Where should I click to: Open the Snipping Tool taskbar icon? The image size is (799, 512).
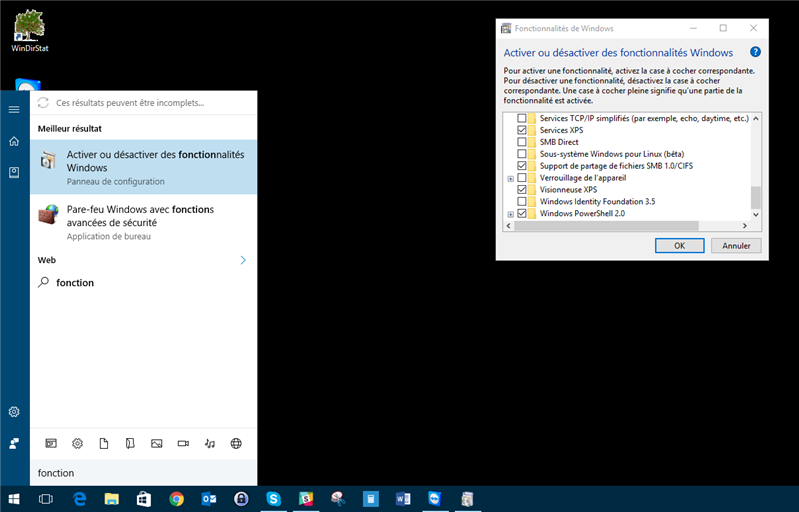coord(338,499)
